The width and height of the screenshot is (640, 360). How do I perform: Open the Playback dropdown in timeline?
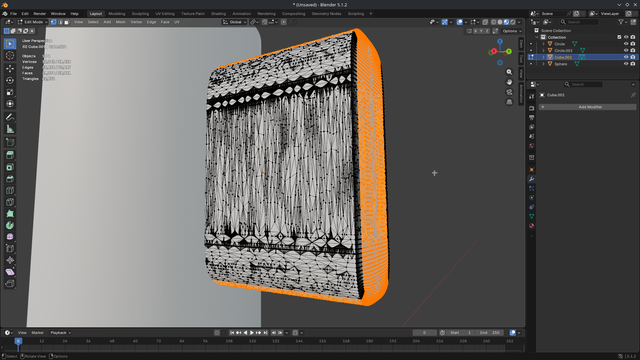coord(60,333)
